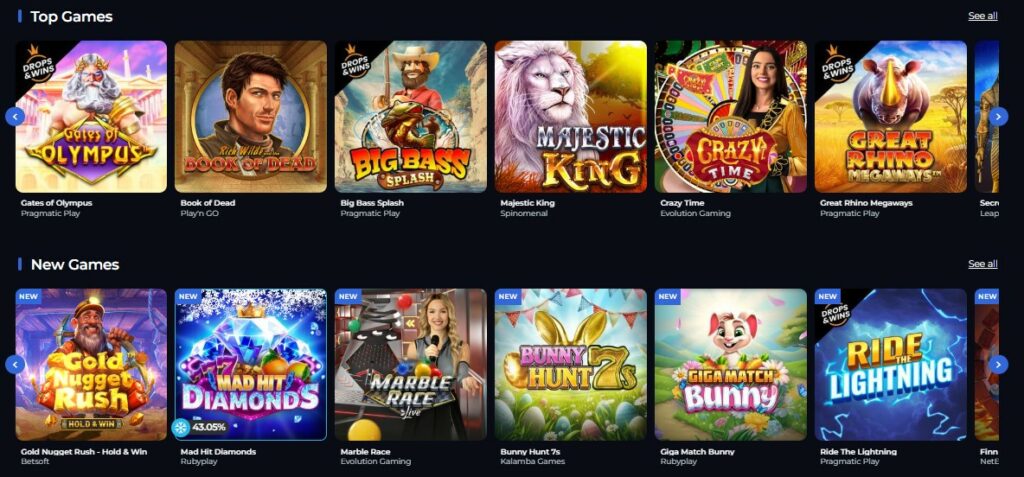This screenshot has width=1024, height=477.
Task: Click the Top Games left arrow
Action: pos(15,116)
